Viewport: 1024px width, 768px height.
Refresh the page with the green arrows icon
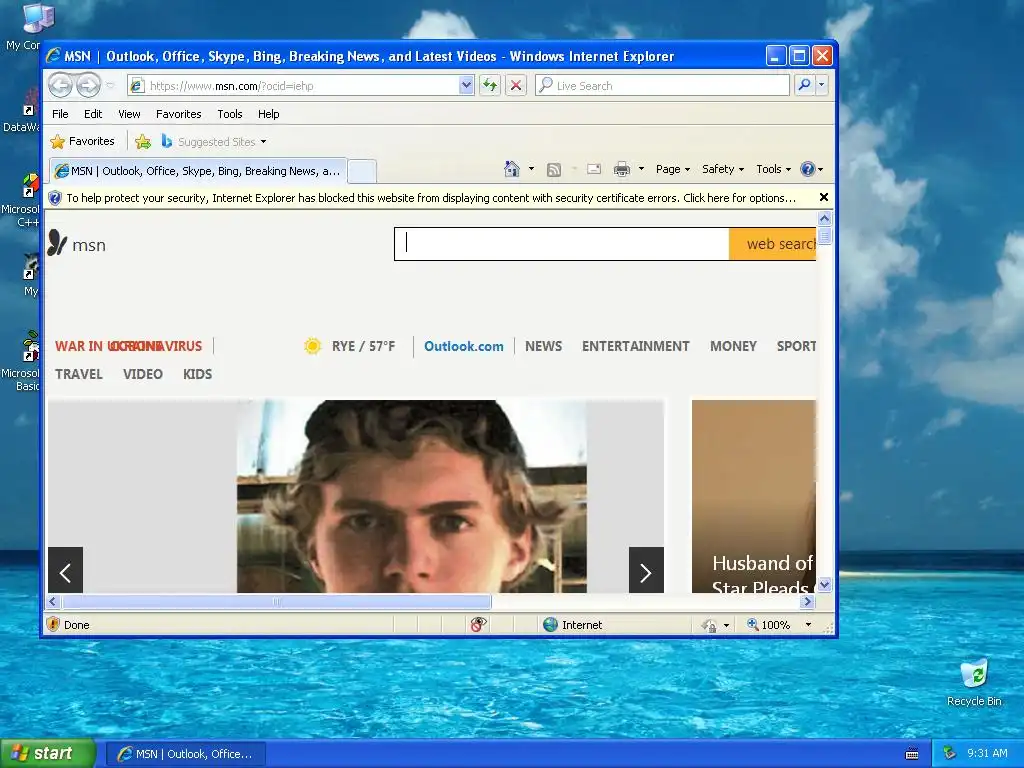(490, 85)
